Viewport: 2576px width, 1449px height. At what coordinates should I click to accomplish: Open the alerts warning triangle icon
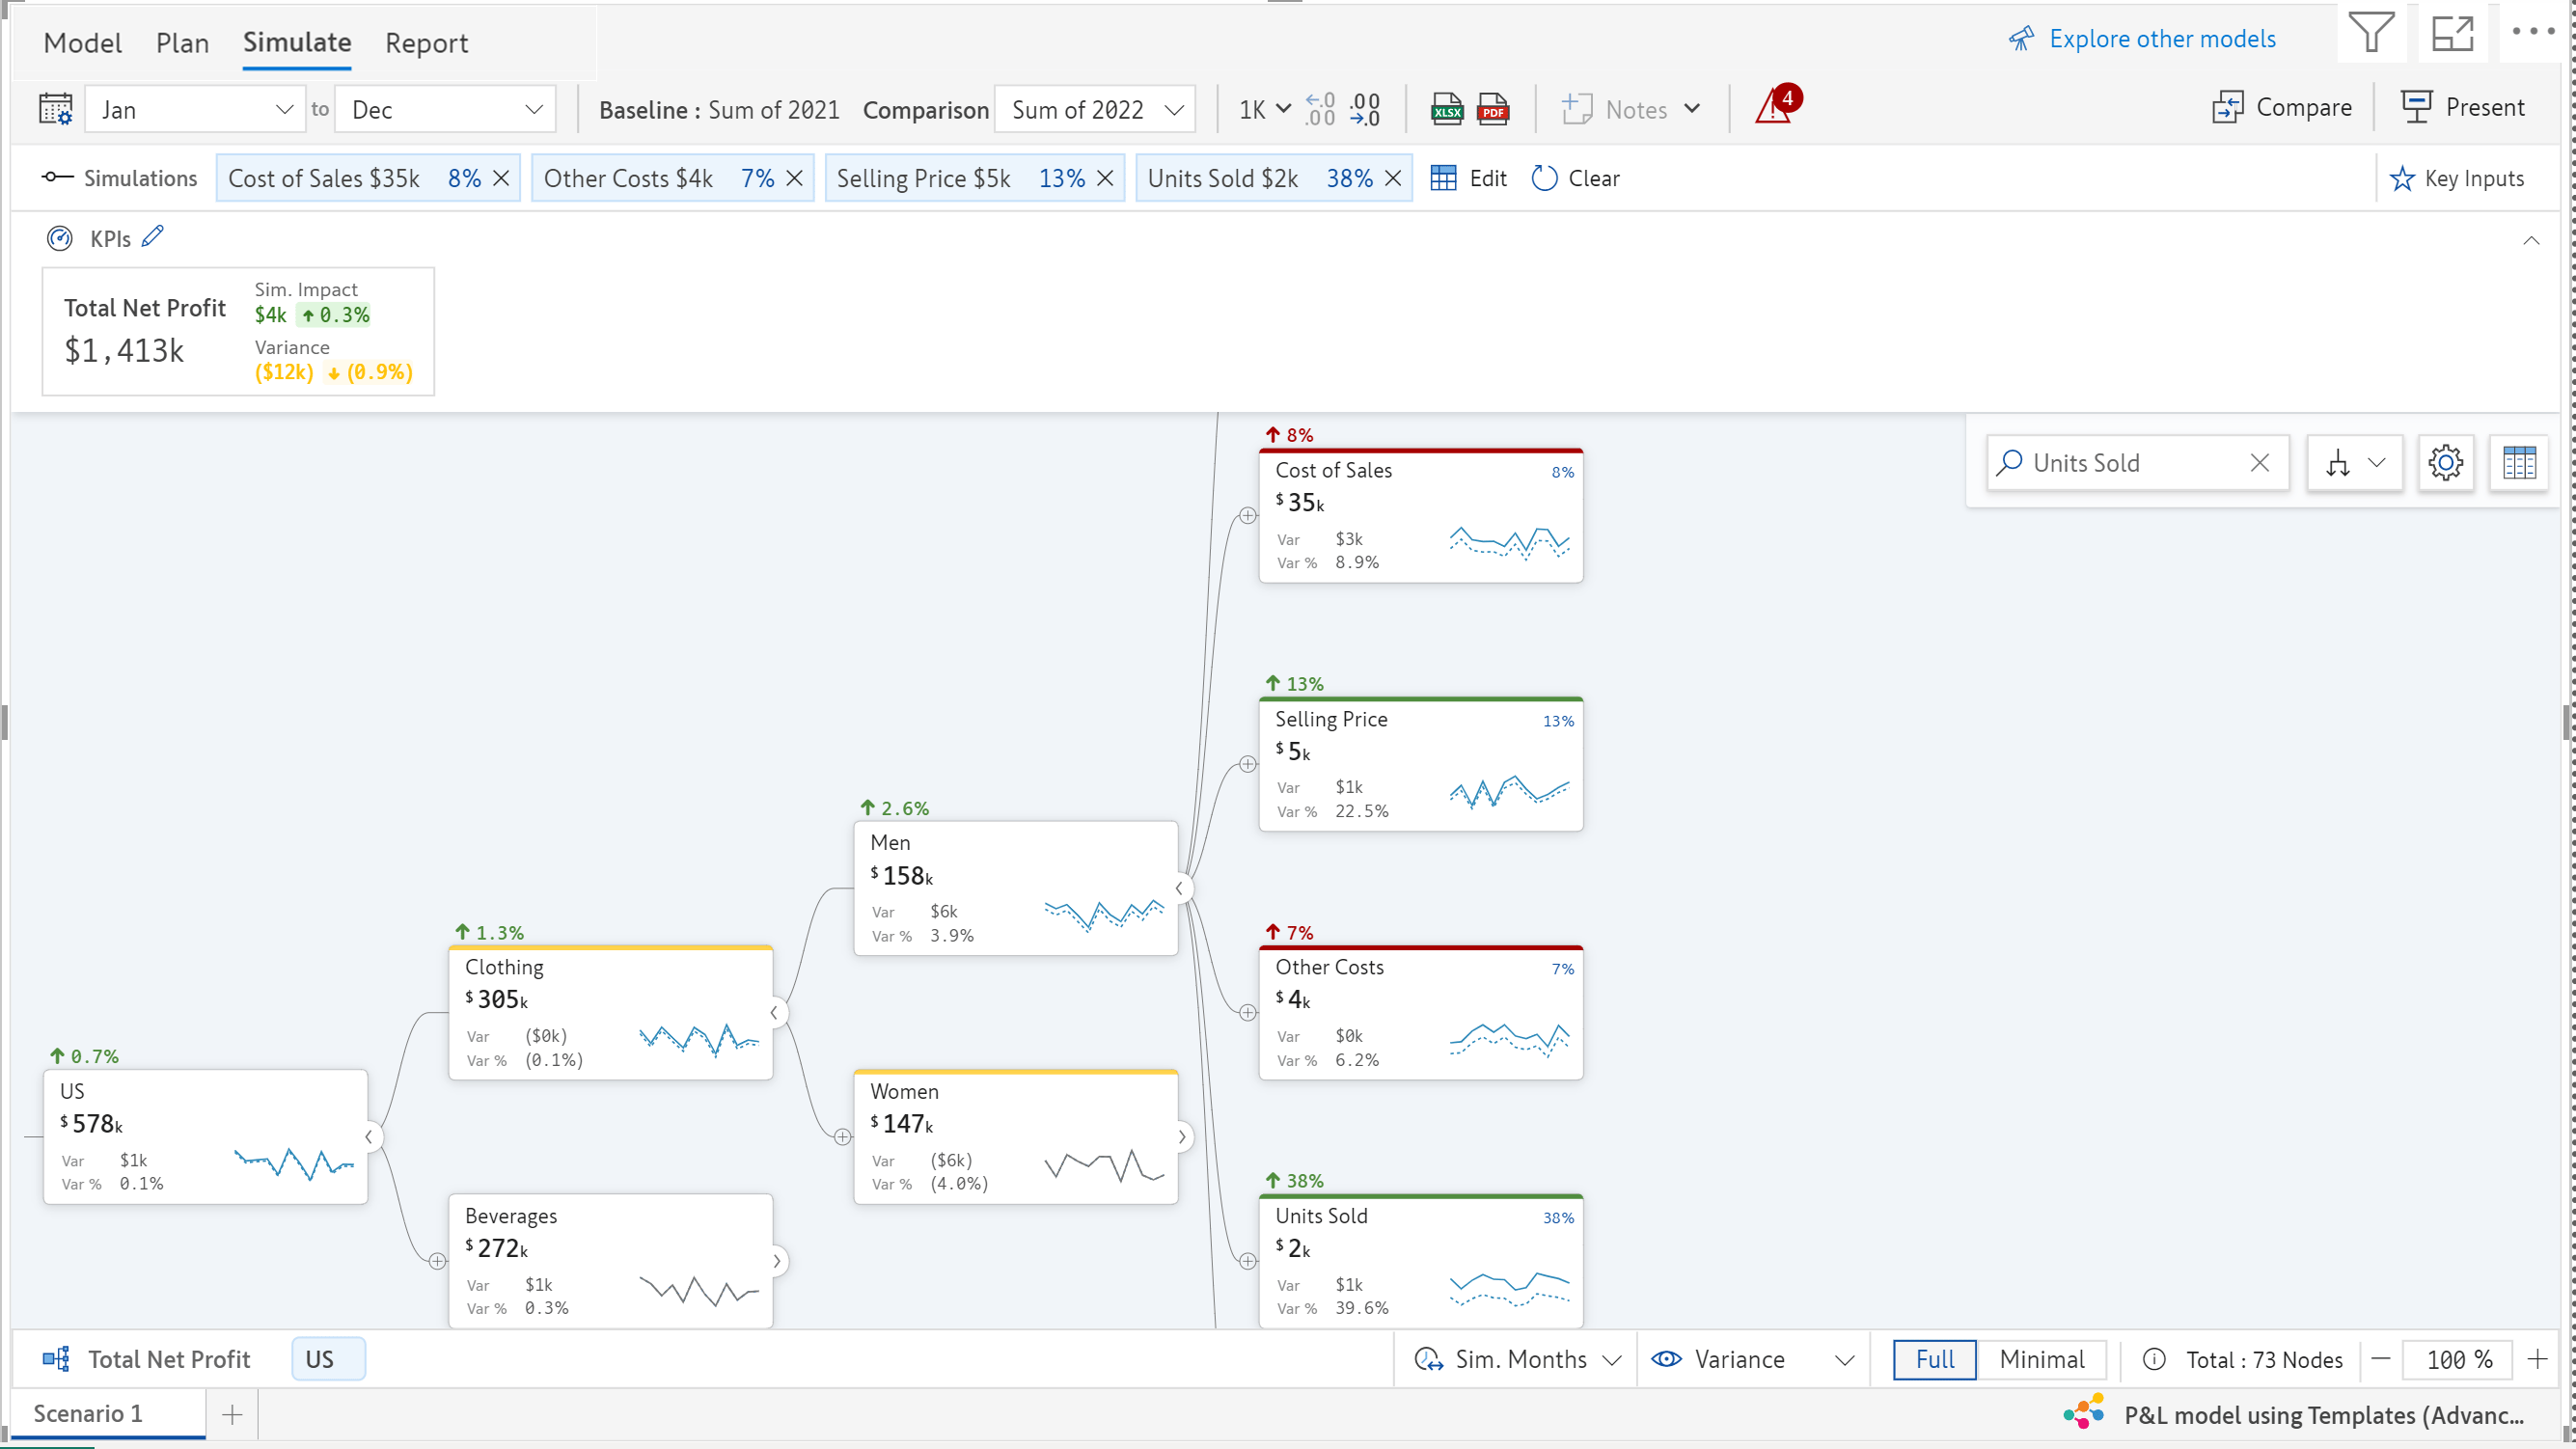pyautogui.click(x=1775, y=107)
